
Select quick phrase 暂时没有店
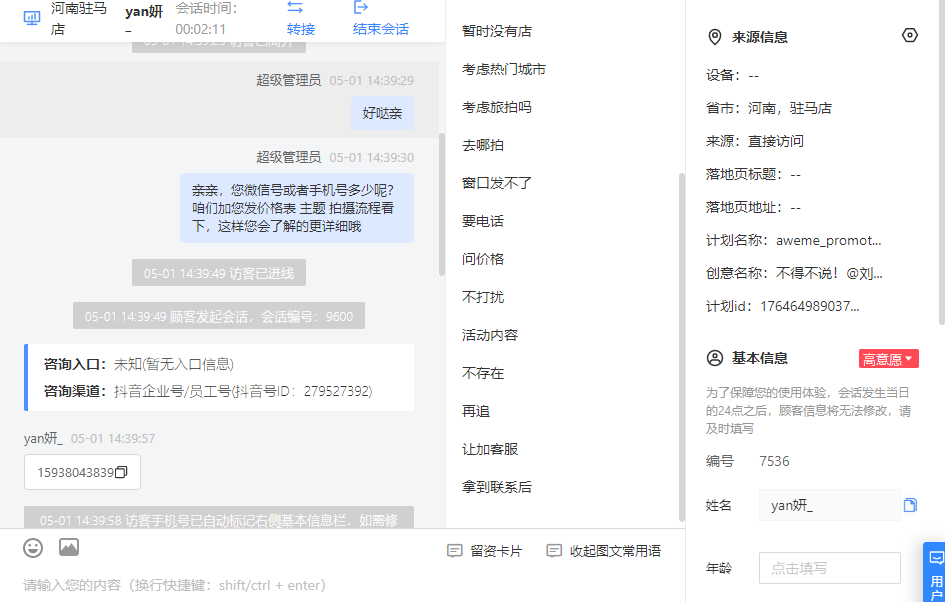coord(497,31)
